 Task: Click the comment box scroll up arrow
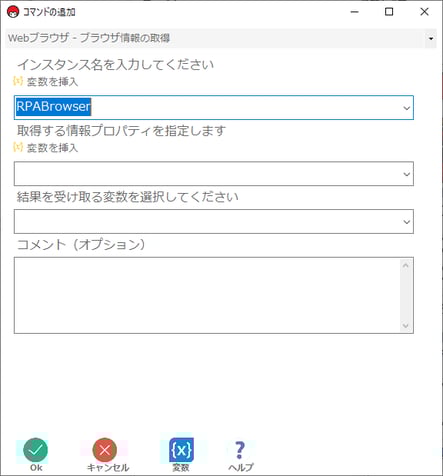pyautogui.click(x=406, y=265)
